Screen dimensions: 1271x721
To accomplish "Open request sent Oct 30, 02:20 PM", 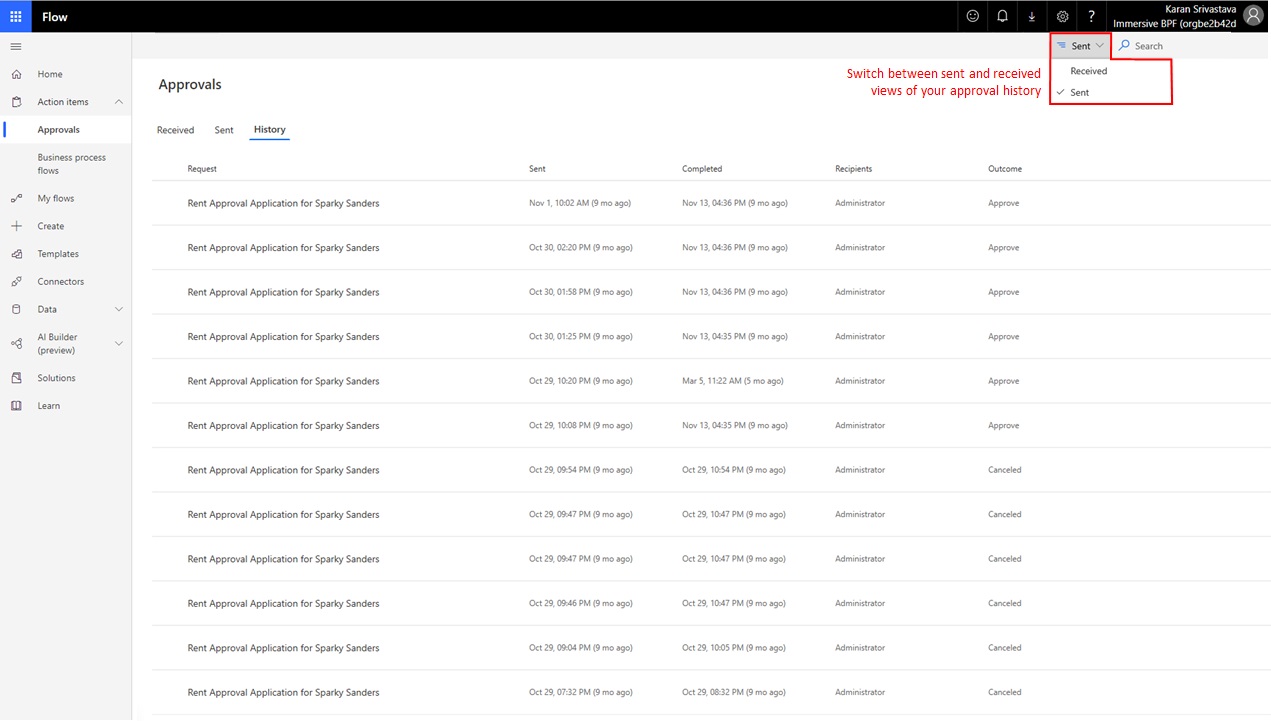I will (283, 248).
